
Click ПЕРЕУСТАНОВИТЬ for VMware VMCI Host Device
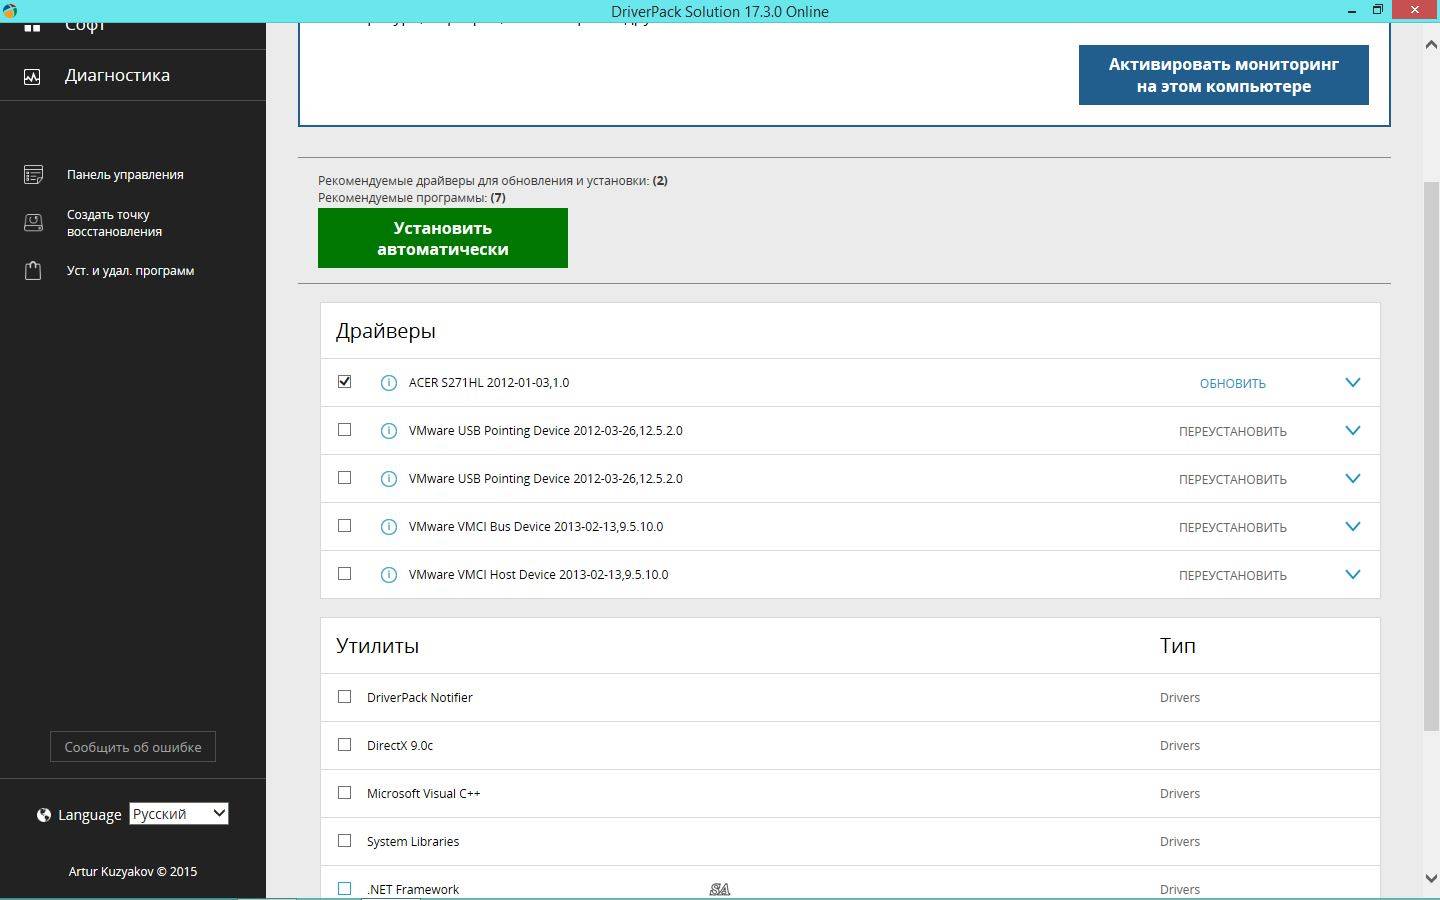[x=1233, y=576]
